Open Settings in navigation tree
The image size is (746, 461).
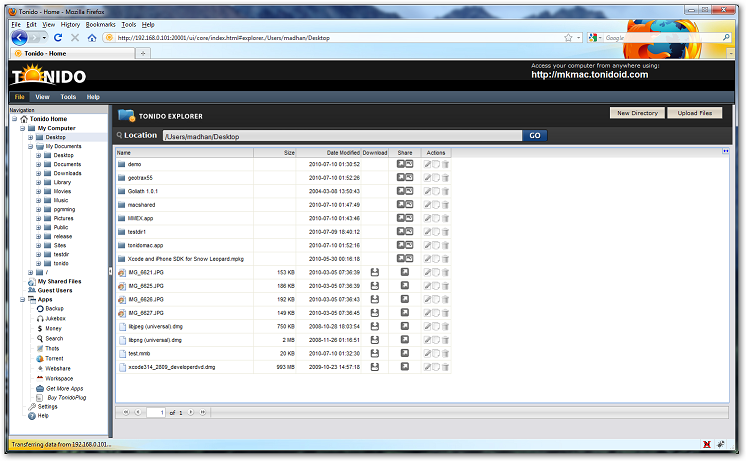[48, 407]
